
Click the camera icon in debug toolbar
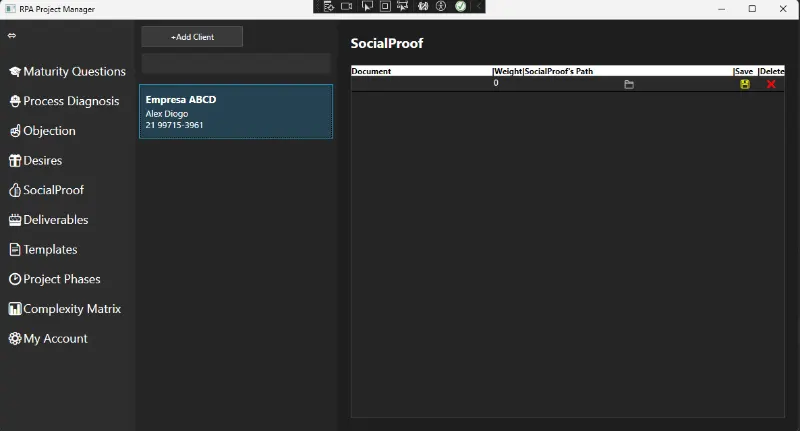pyautogui.click(x=347, y=6)
